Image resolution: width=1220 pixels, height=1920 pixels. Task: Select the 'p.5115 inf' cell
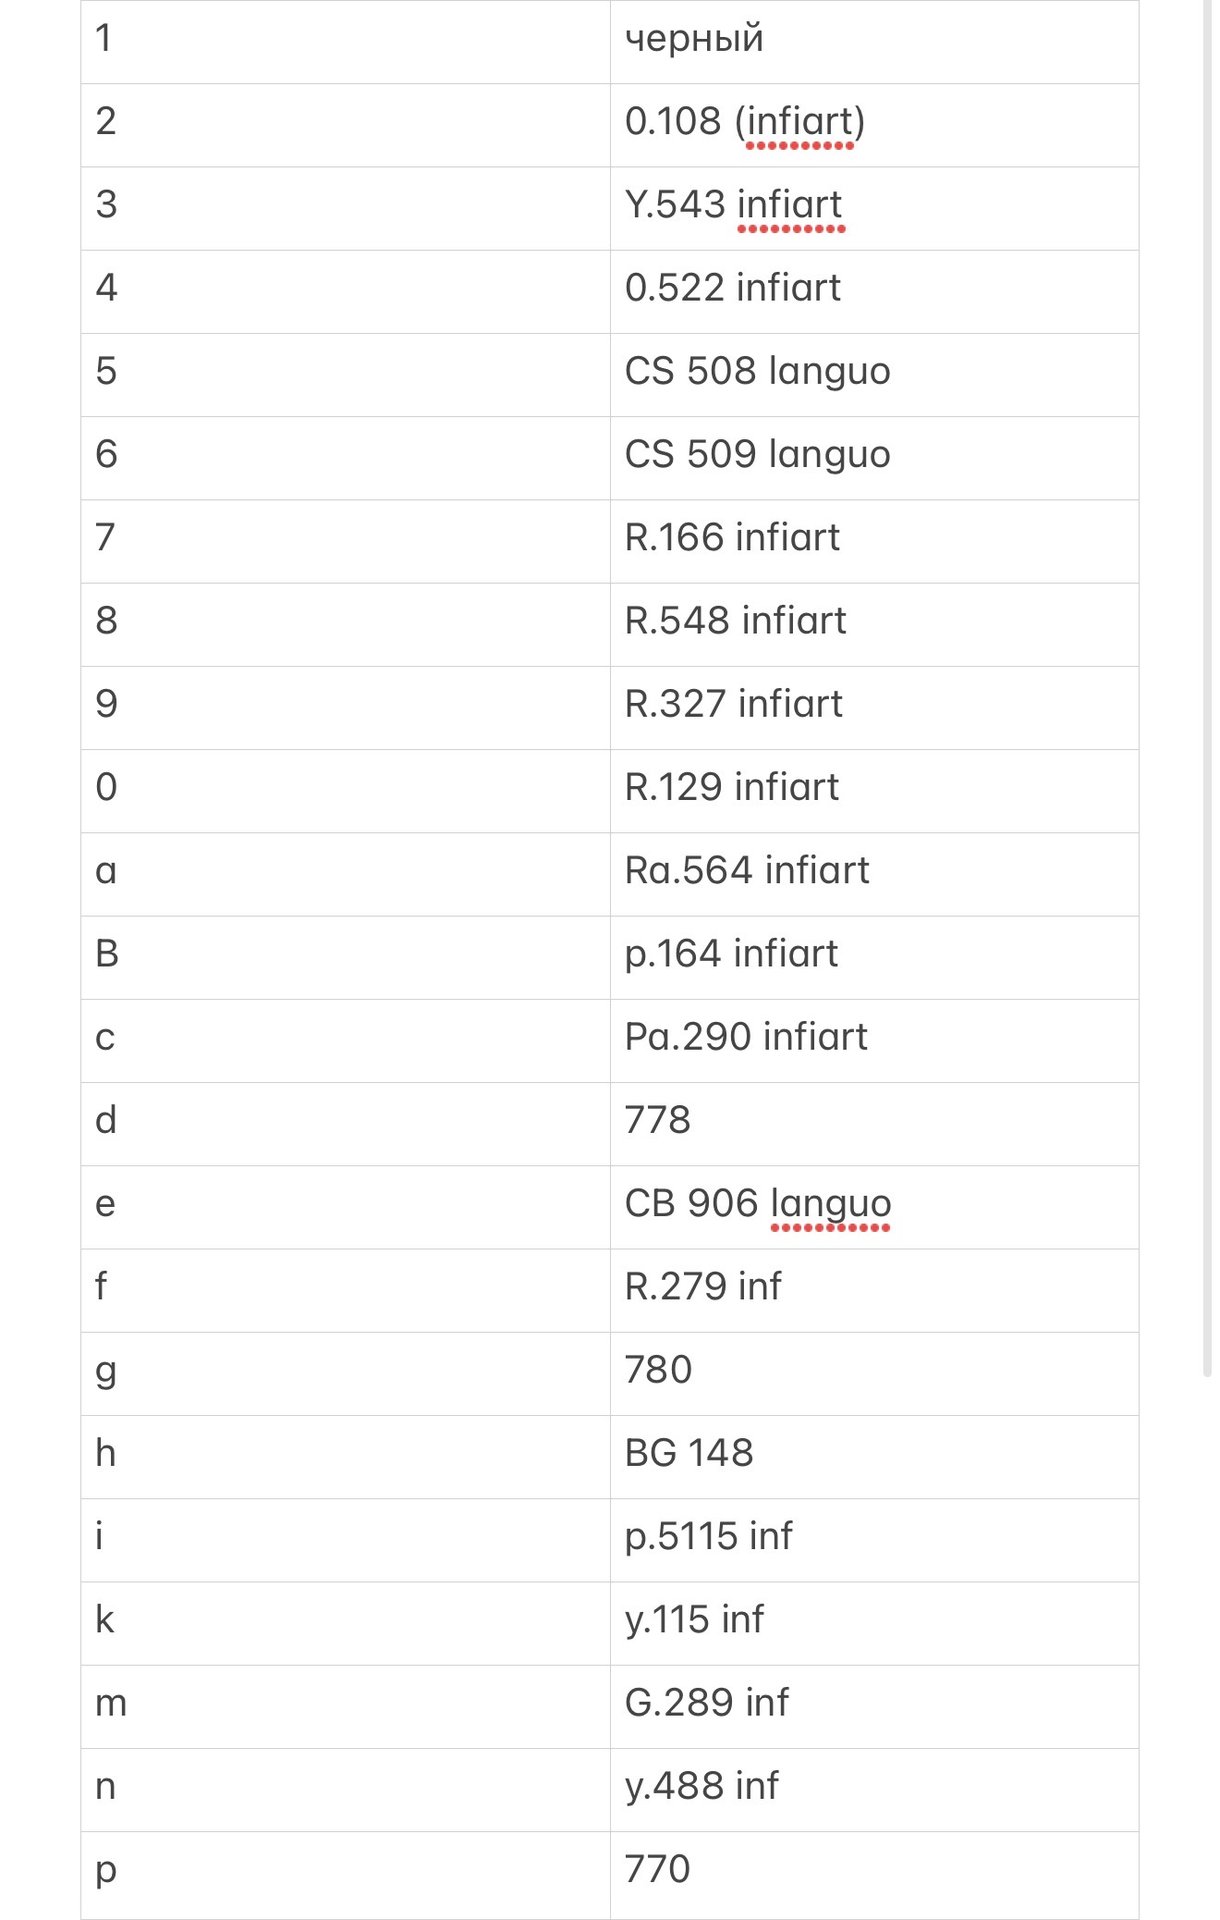(x=874, y=1540)
